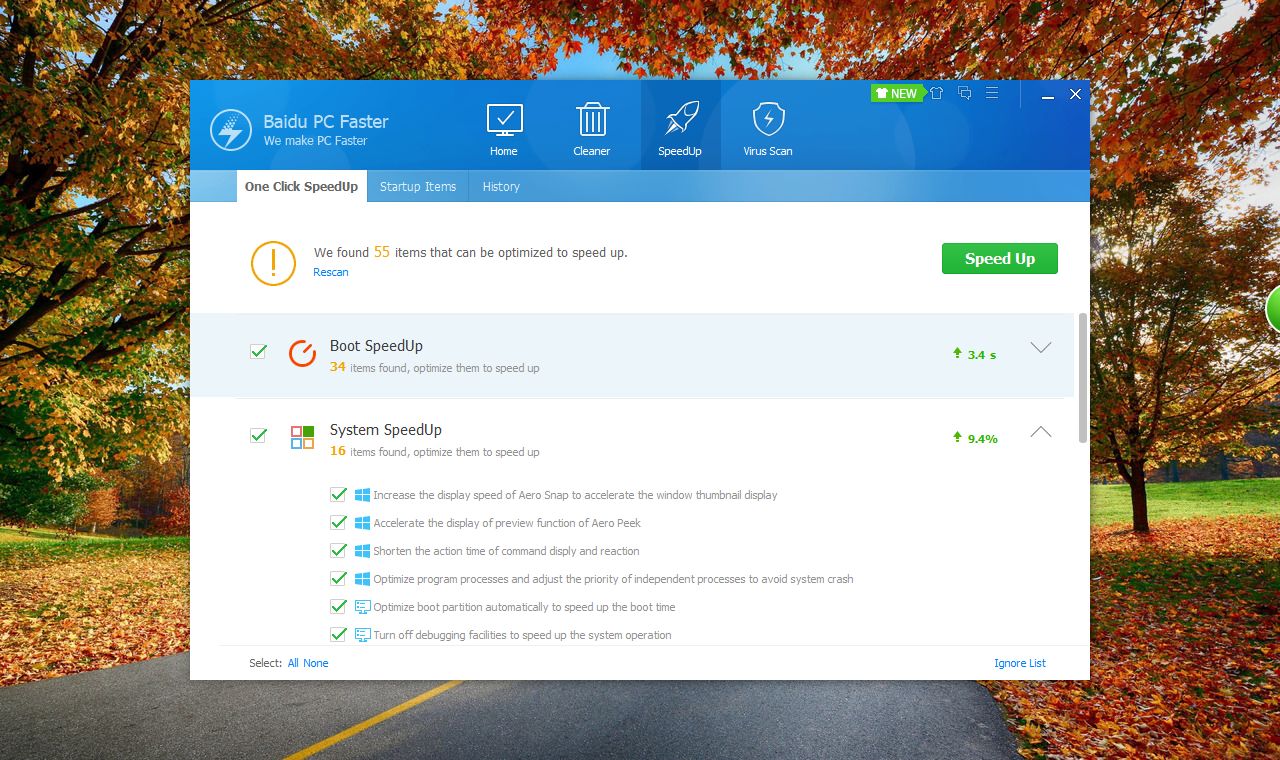
Task: Click 'Turn off debugging facilities' text
Action: [x=522, y=635]
